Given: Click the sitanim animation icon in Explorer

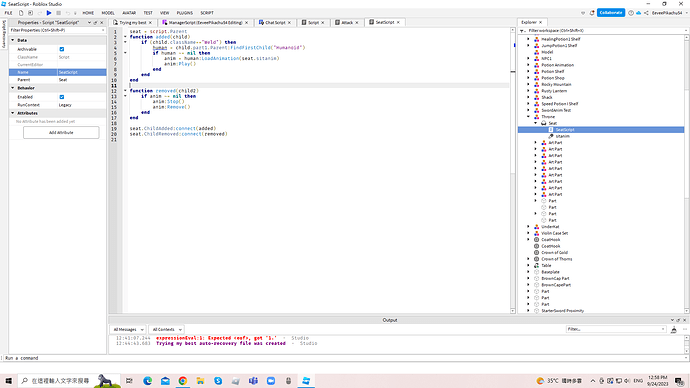Looking at the screenshot, I should click(x=551, y=136).
